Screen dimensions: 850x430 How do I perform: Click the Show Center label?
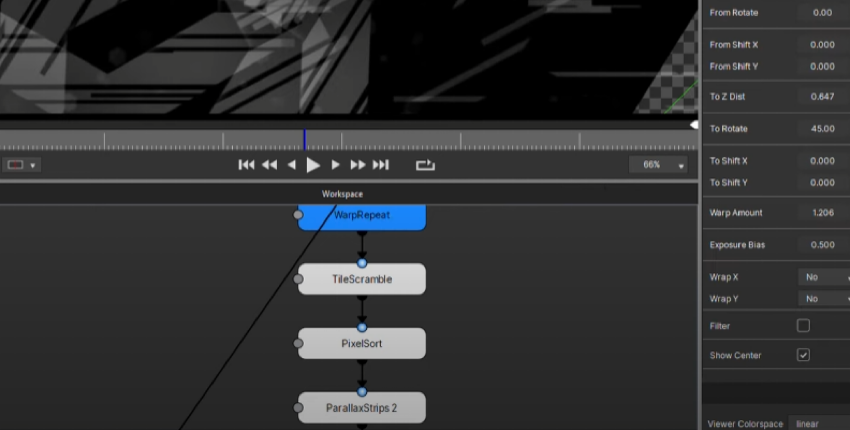(735, 355)
